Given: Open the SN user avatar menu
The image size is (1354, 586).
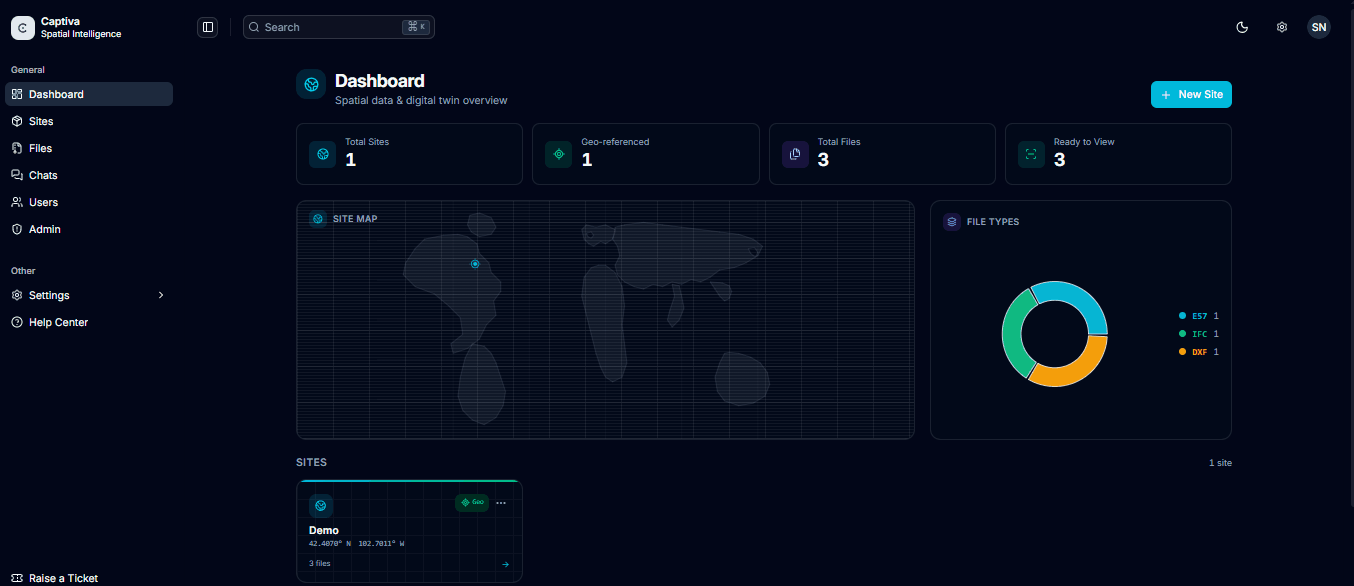Looking at the screenshot, I should click(1319, 27).
